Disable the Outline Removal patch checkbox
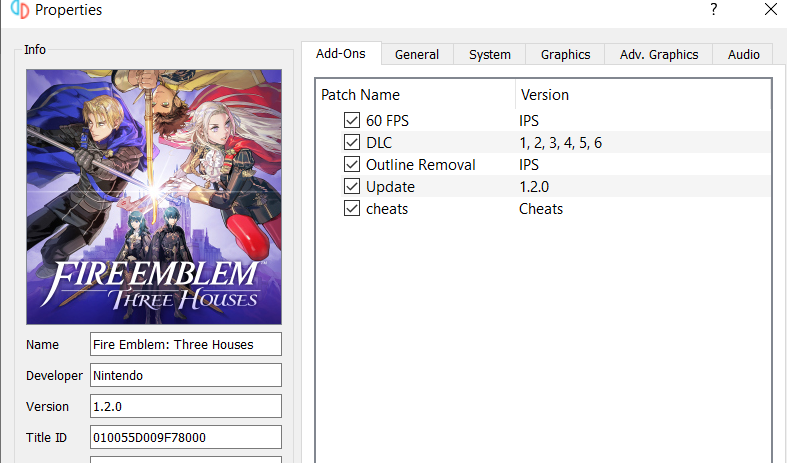 (352, 164)
